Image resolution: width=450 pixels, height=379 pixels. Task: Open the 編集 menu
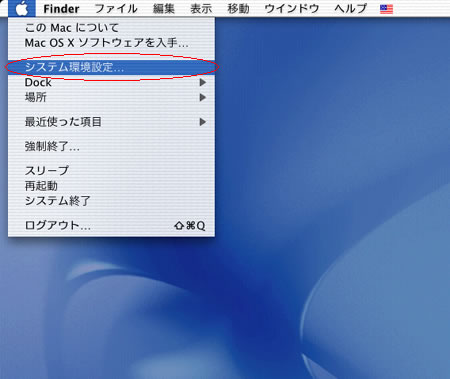[164, 9]
